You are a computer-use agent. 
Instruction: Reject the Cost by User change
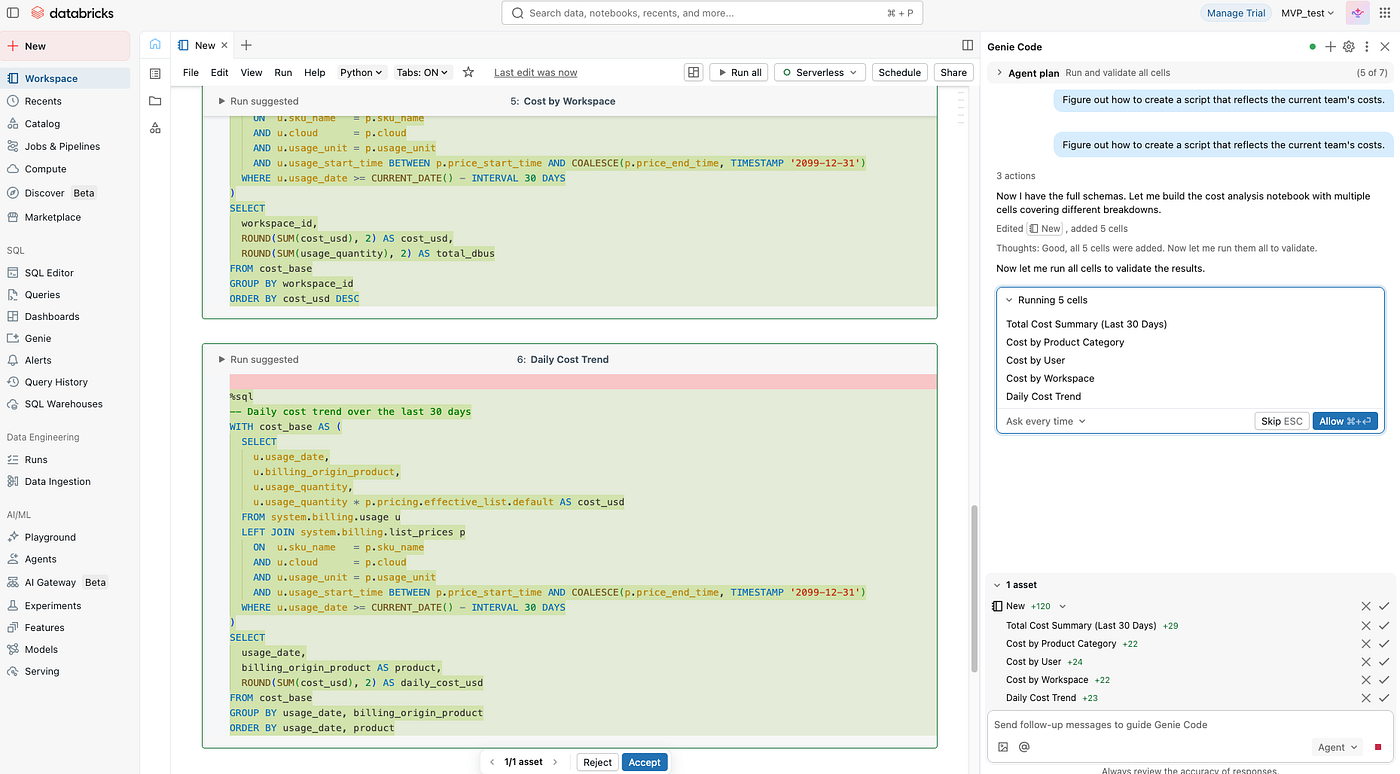[1366, 662]
